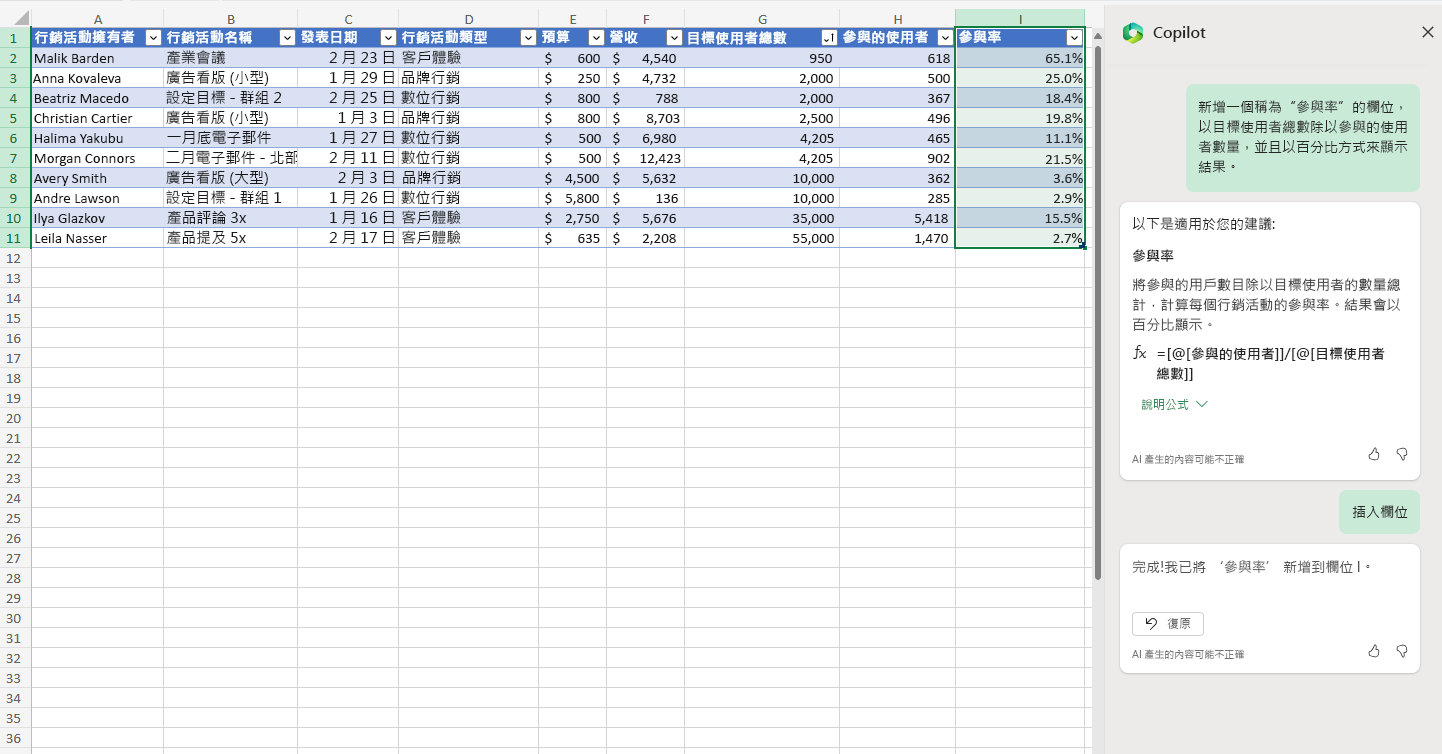Click the vertical scrollbar up arrow

[1096, 35]
